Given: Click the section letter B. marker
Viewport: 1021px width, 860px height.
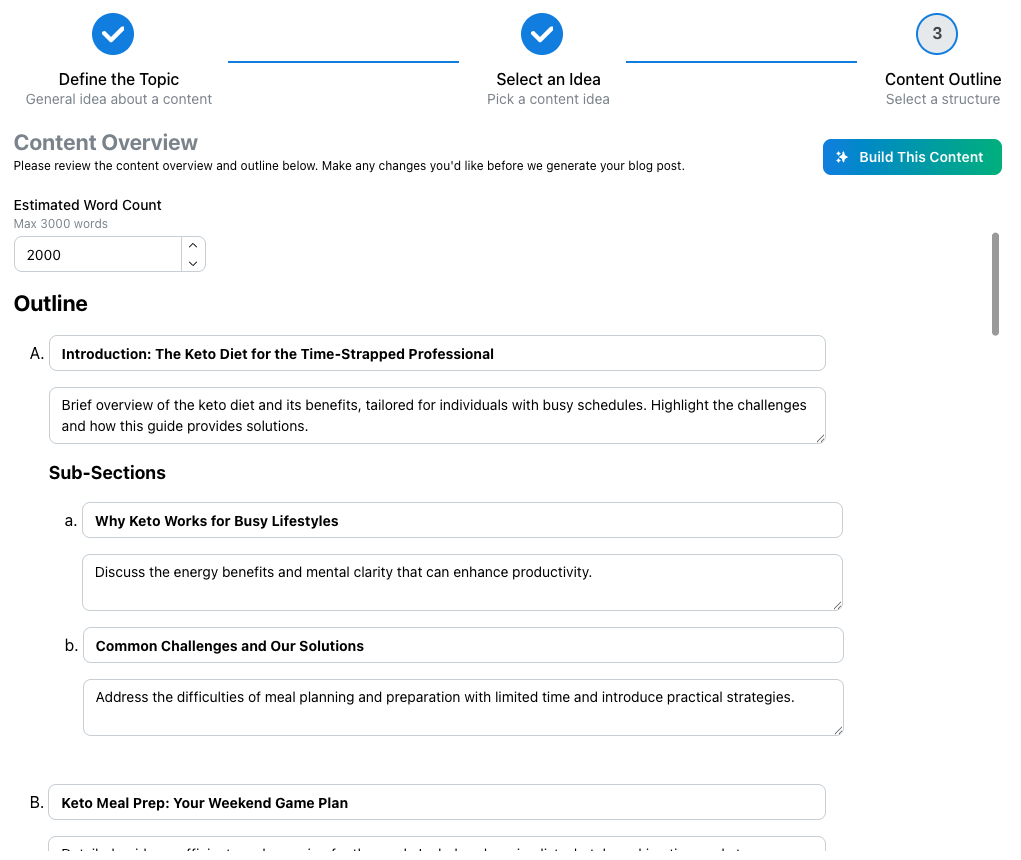Looking at the screenshot, I should tap(37, 802).
